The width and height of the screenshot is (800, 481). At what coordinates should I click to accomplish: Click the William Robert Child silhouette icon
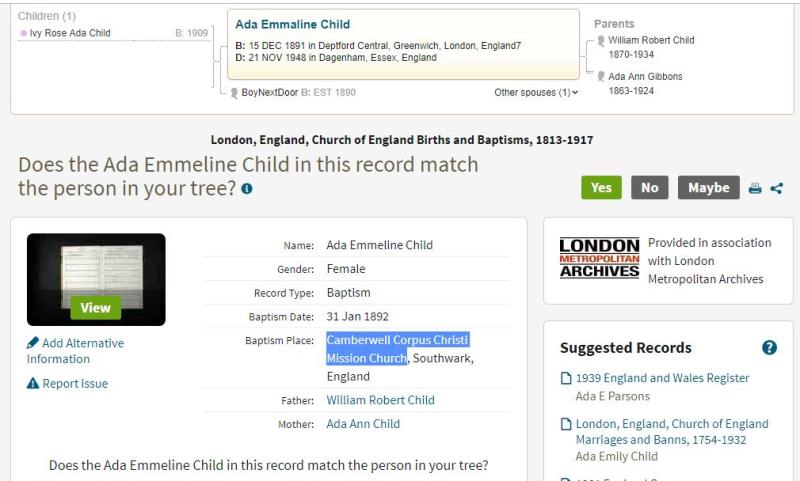coord(601,40)
